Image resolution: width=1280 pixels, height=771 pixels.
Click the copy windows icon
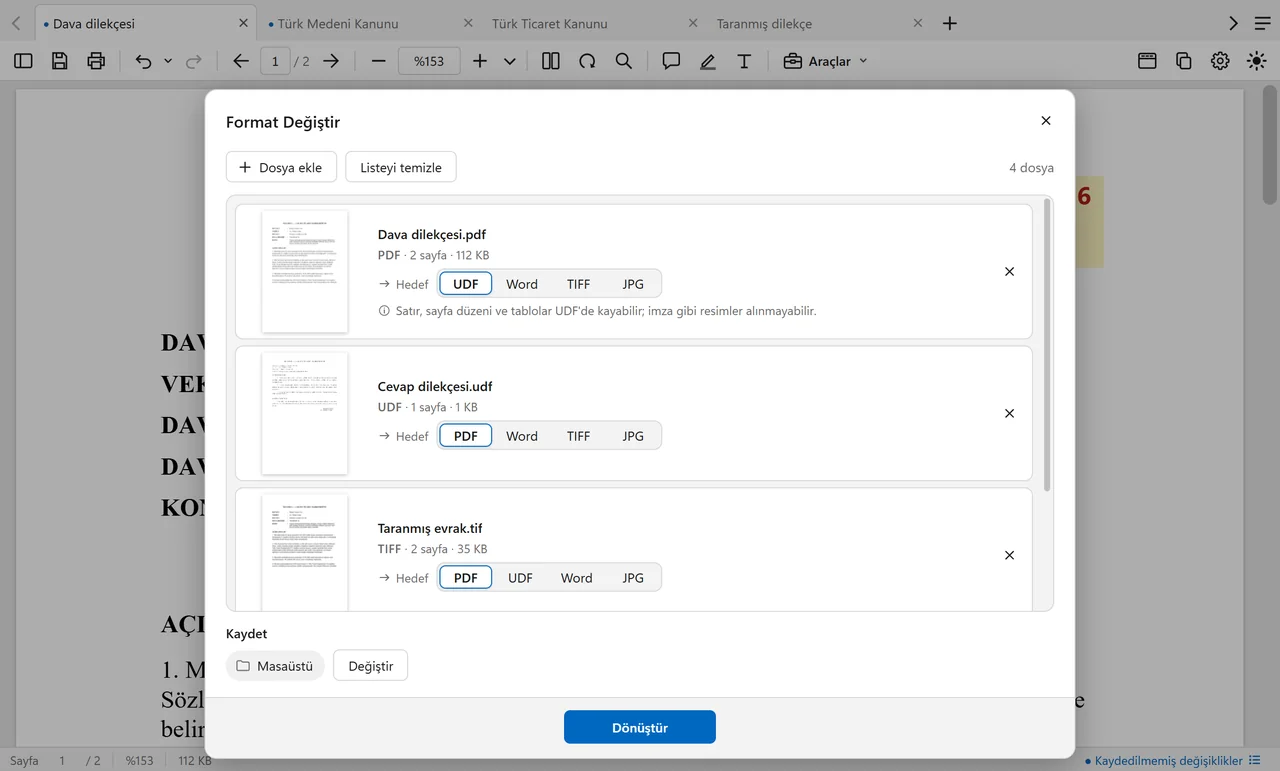(1184, 61)
